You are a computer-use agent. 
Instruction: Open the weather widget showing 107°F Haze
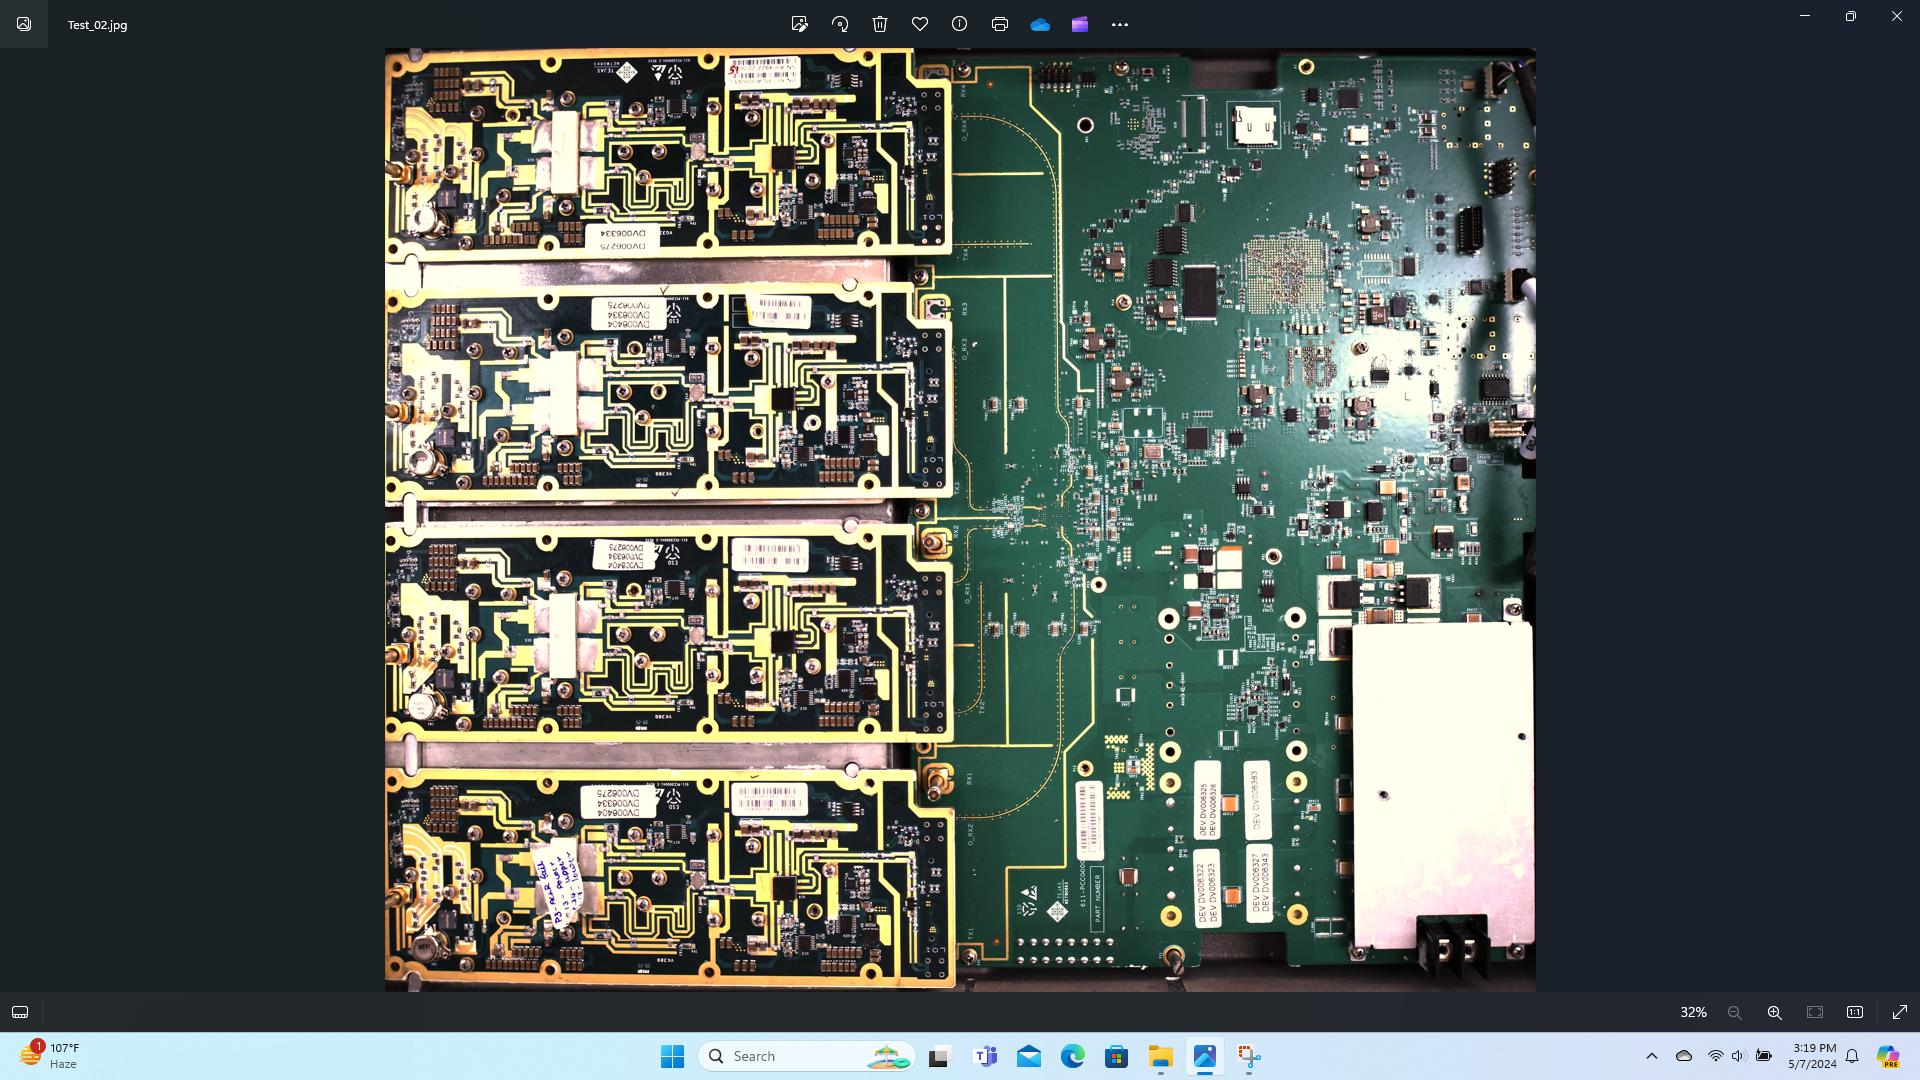point(50,1055)
